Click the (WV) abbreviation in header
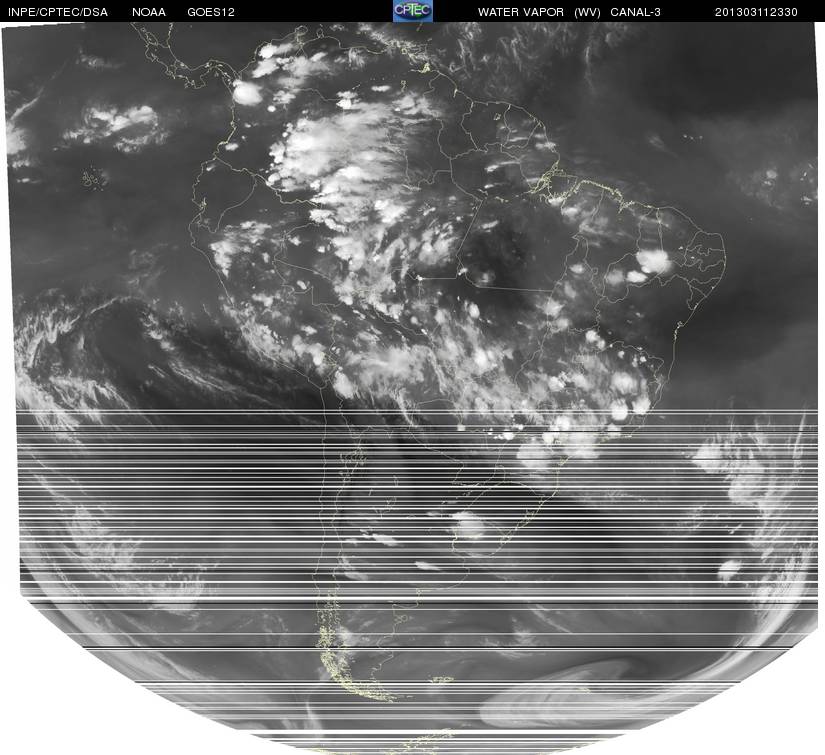The height and width of the screenshot is (755, 825). coord(587,12)
